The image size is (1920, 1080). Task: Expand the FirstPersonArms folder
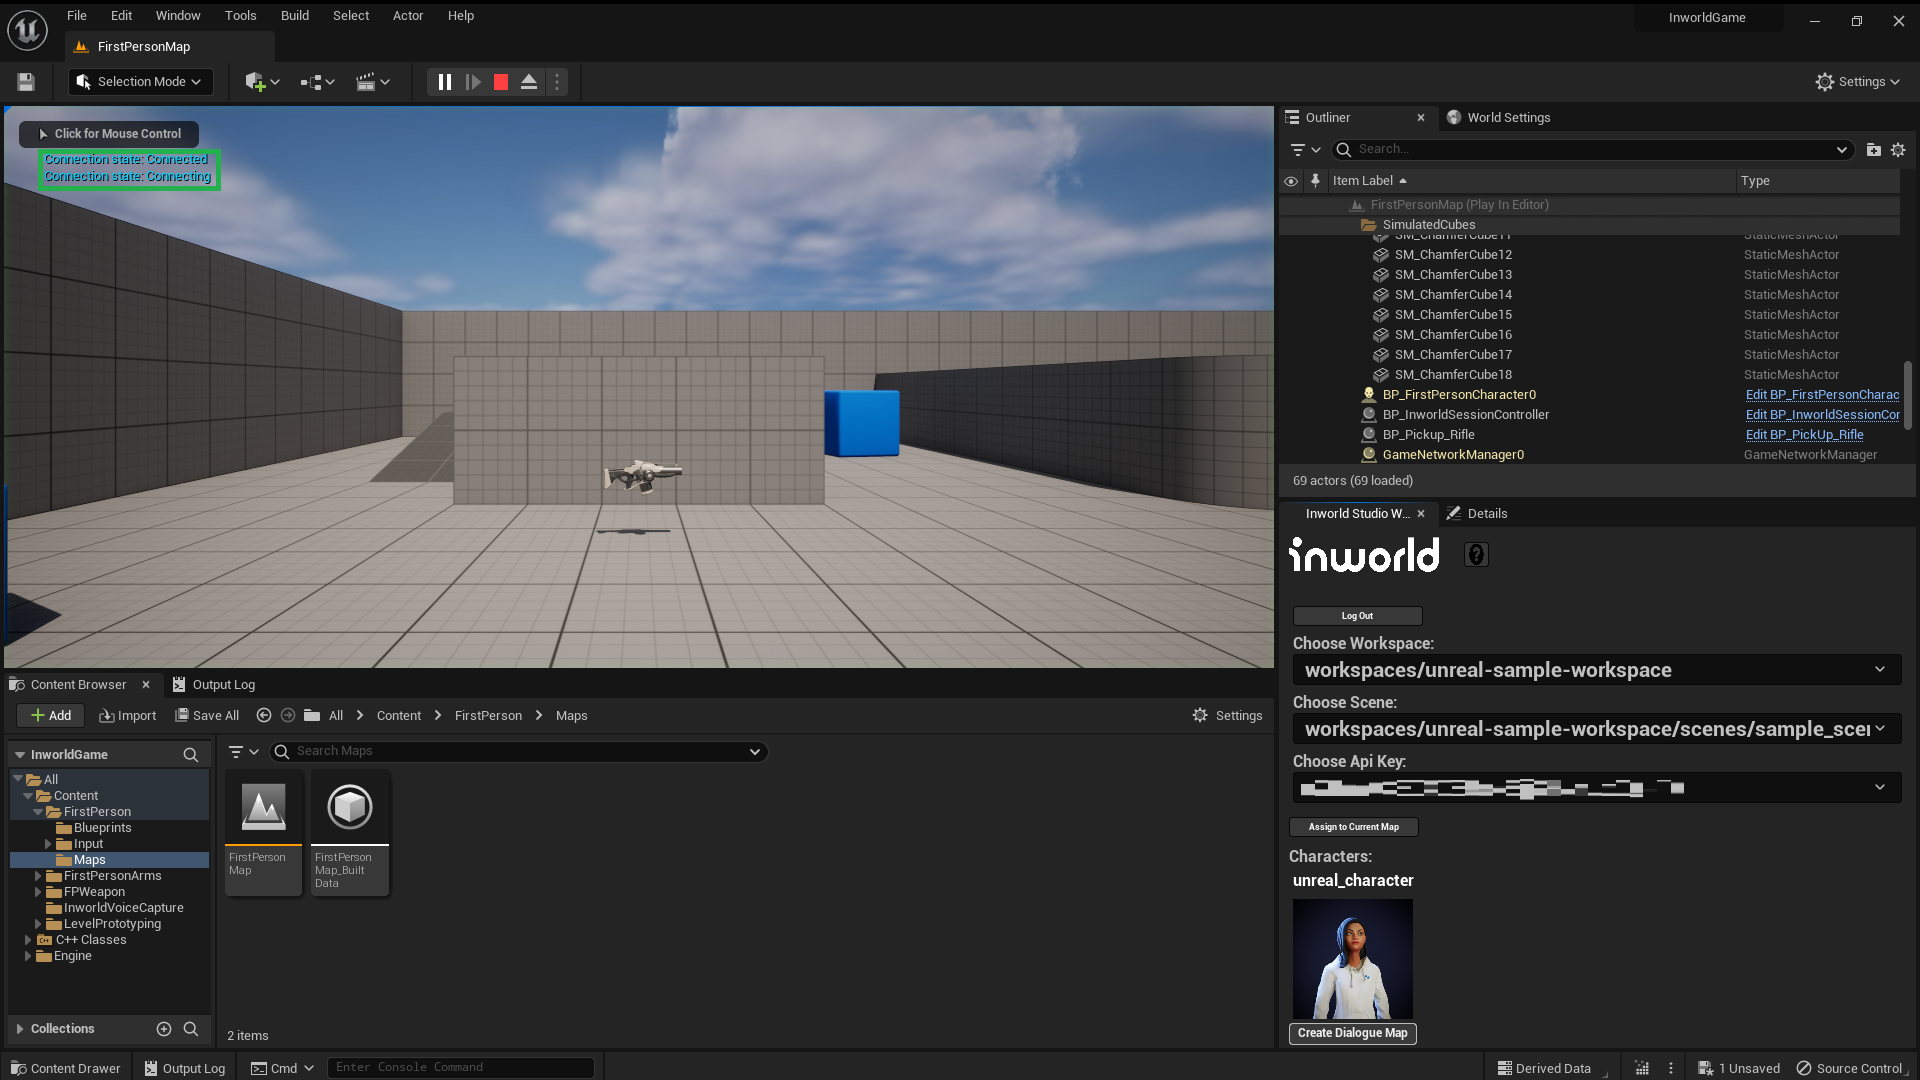pyautogui.click(x=38, y=876)
